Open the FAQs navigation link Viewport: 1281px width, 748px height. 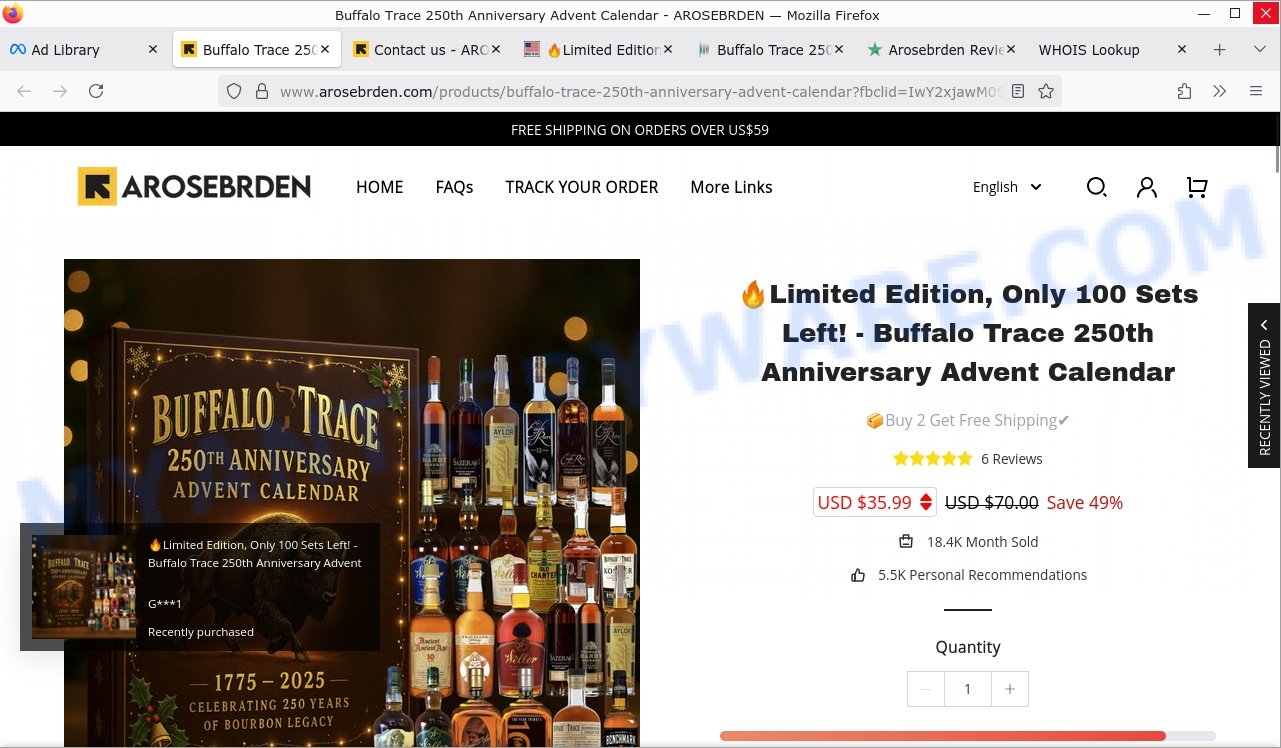pyautogui.click(x=454, y=187)
